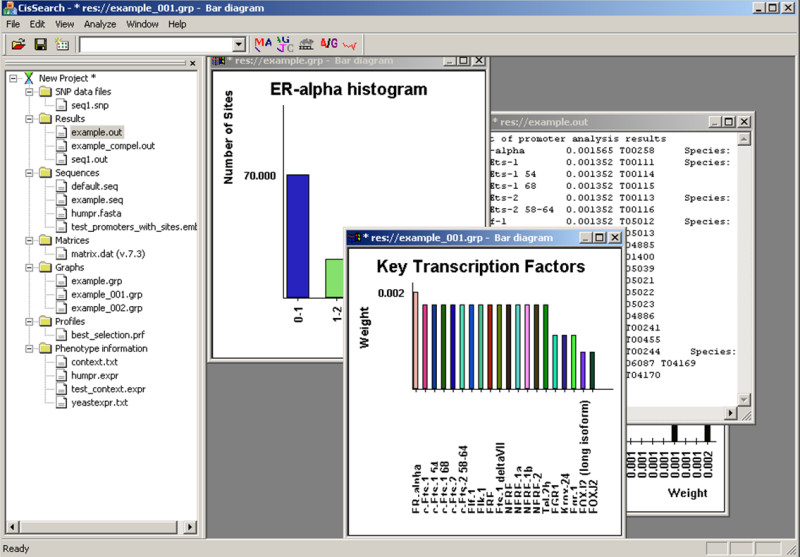This screenshot has width=800, height=557.
Task: Select seq1.out file
Action: [89, 159]
